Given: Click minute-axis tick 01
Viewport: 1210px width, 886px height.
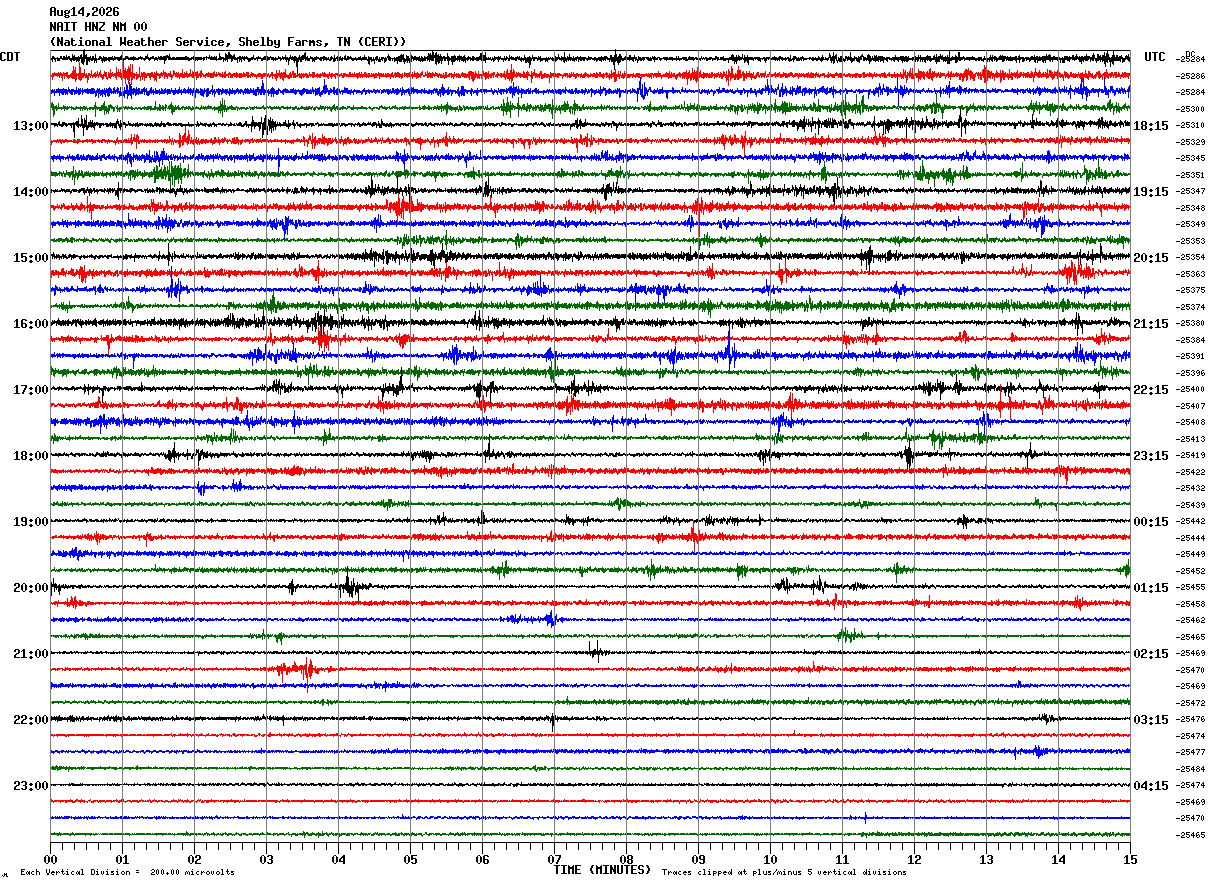Looking at the screenshot, I should (x=122, y=859).
